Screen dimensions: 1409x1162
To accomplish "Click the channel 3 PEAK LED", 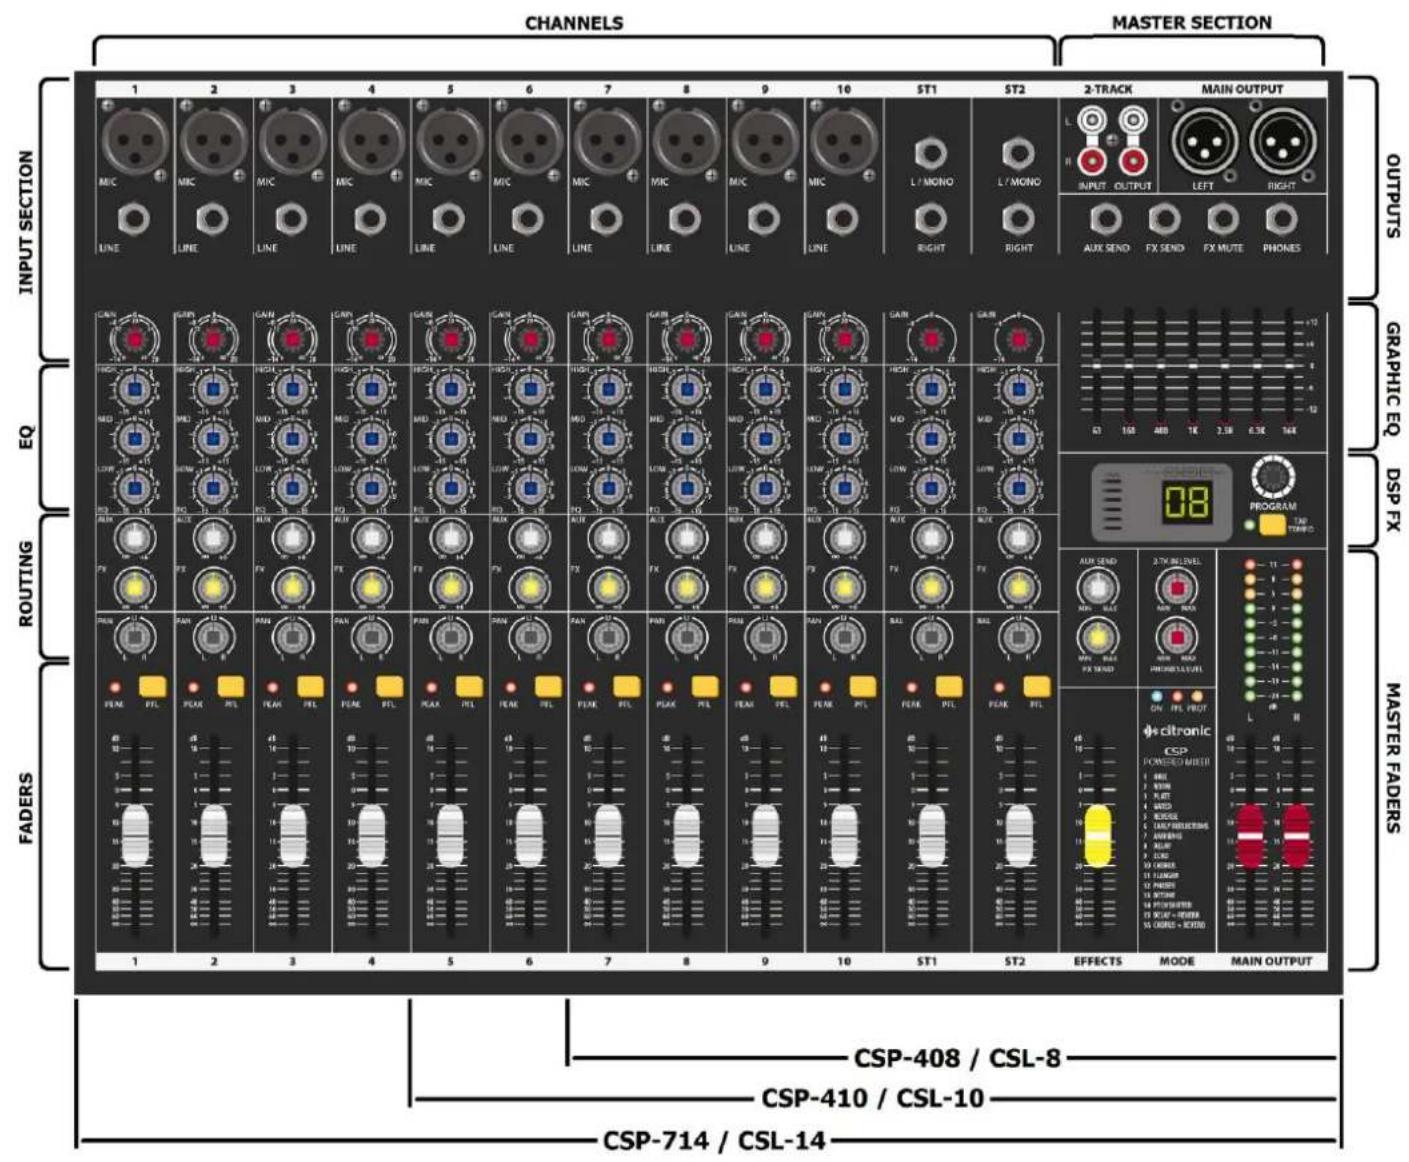I will (x=273, y=687).
